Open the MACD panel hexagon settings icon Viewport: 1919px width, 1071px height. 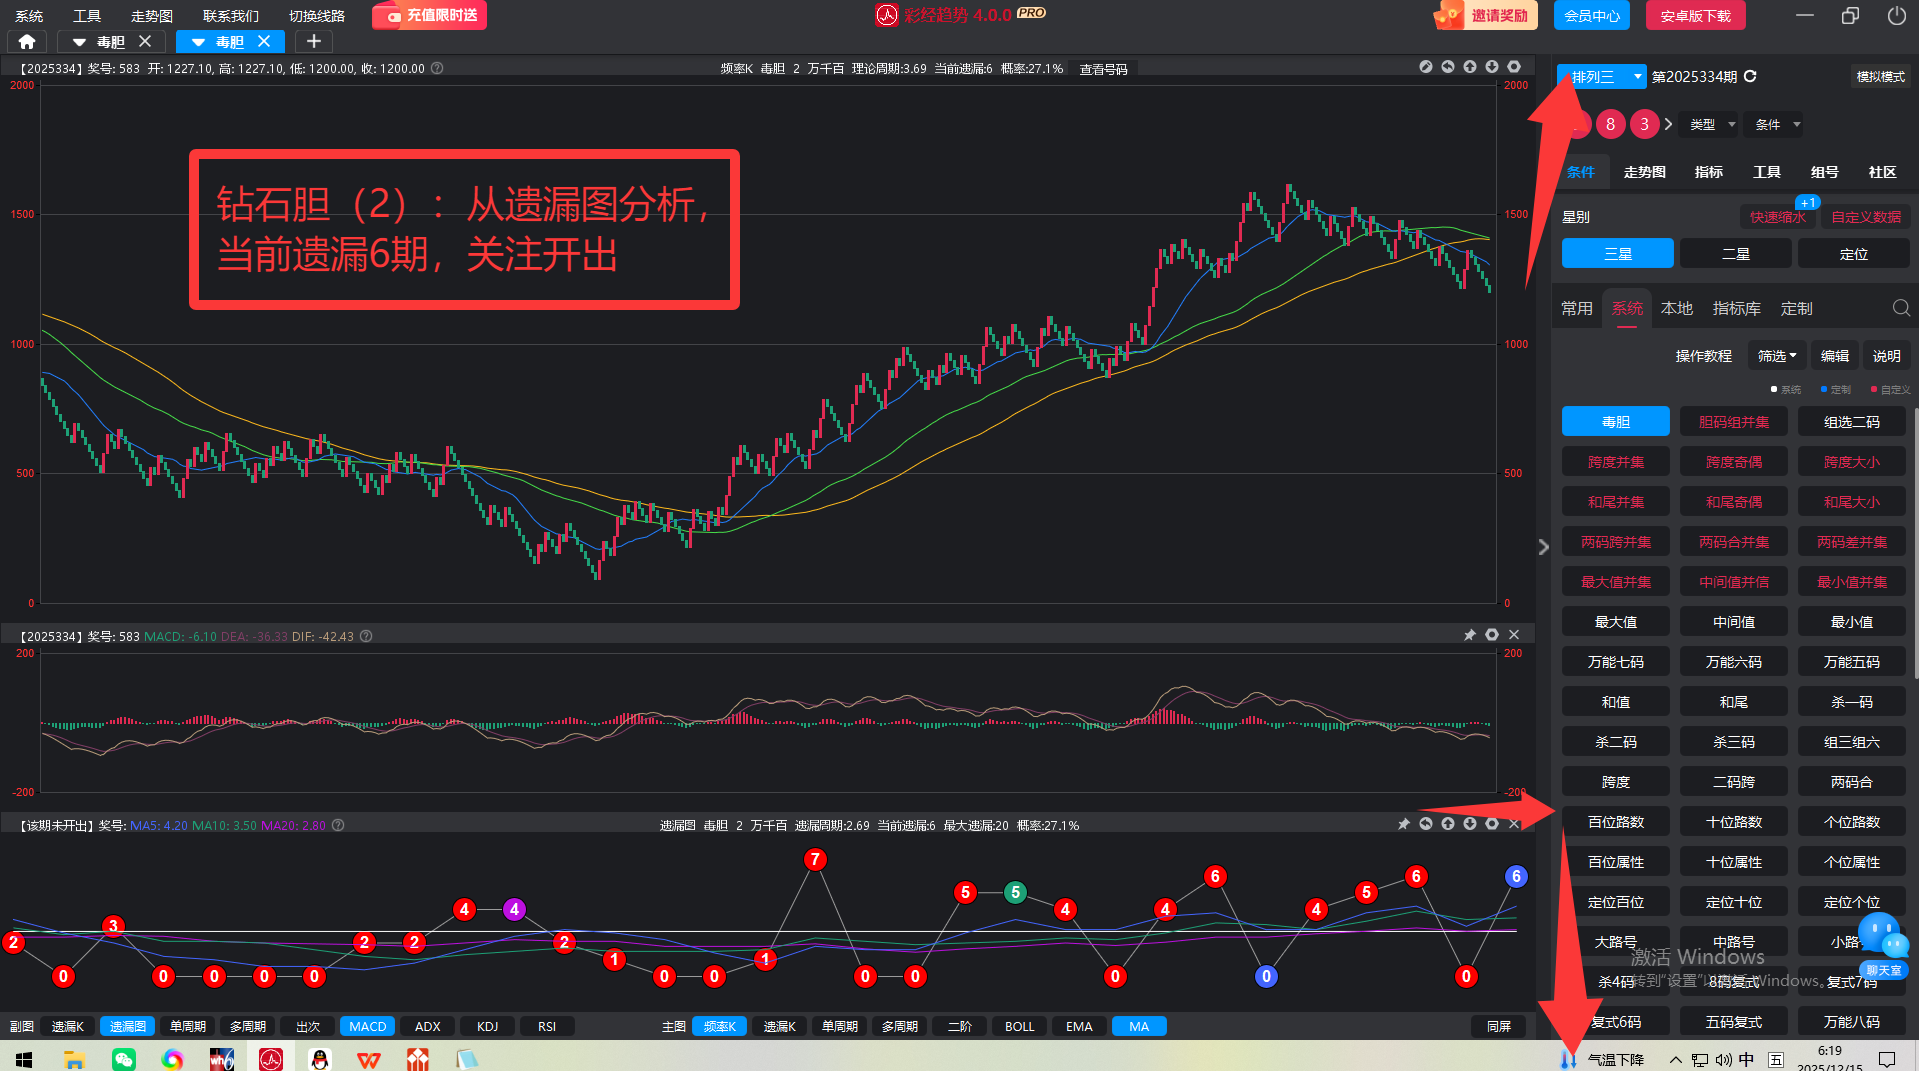coord(1491,635)
